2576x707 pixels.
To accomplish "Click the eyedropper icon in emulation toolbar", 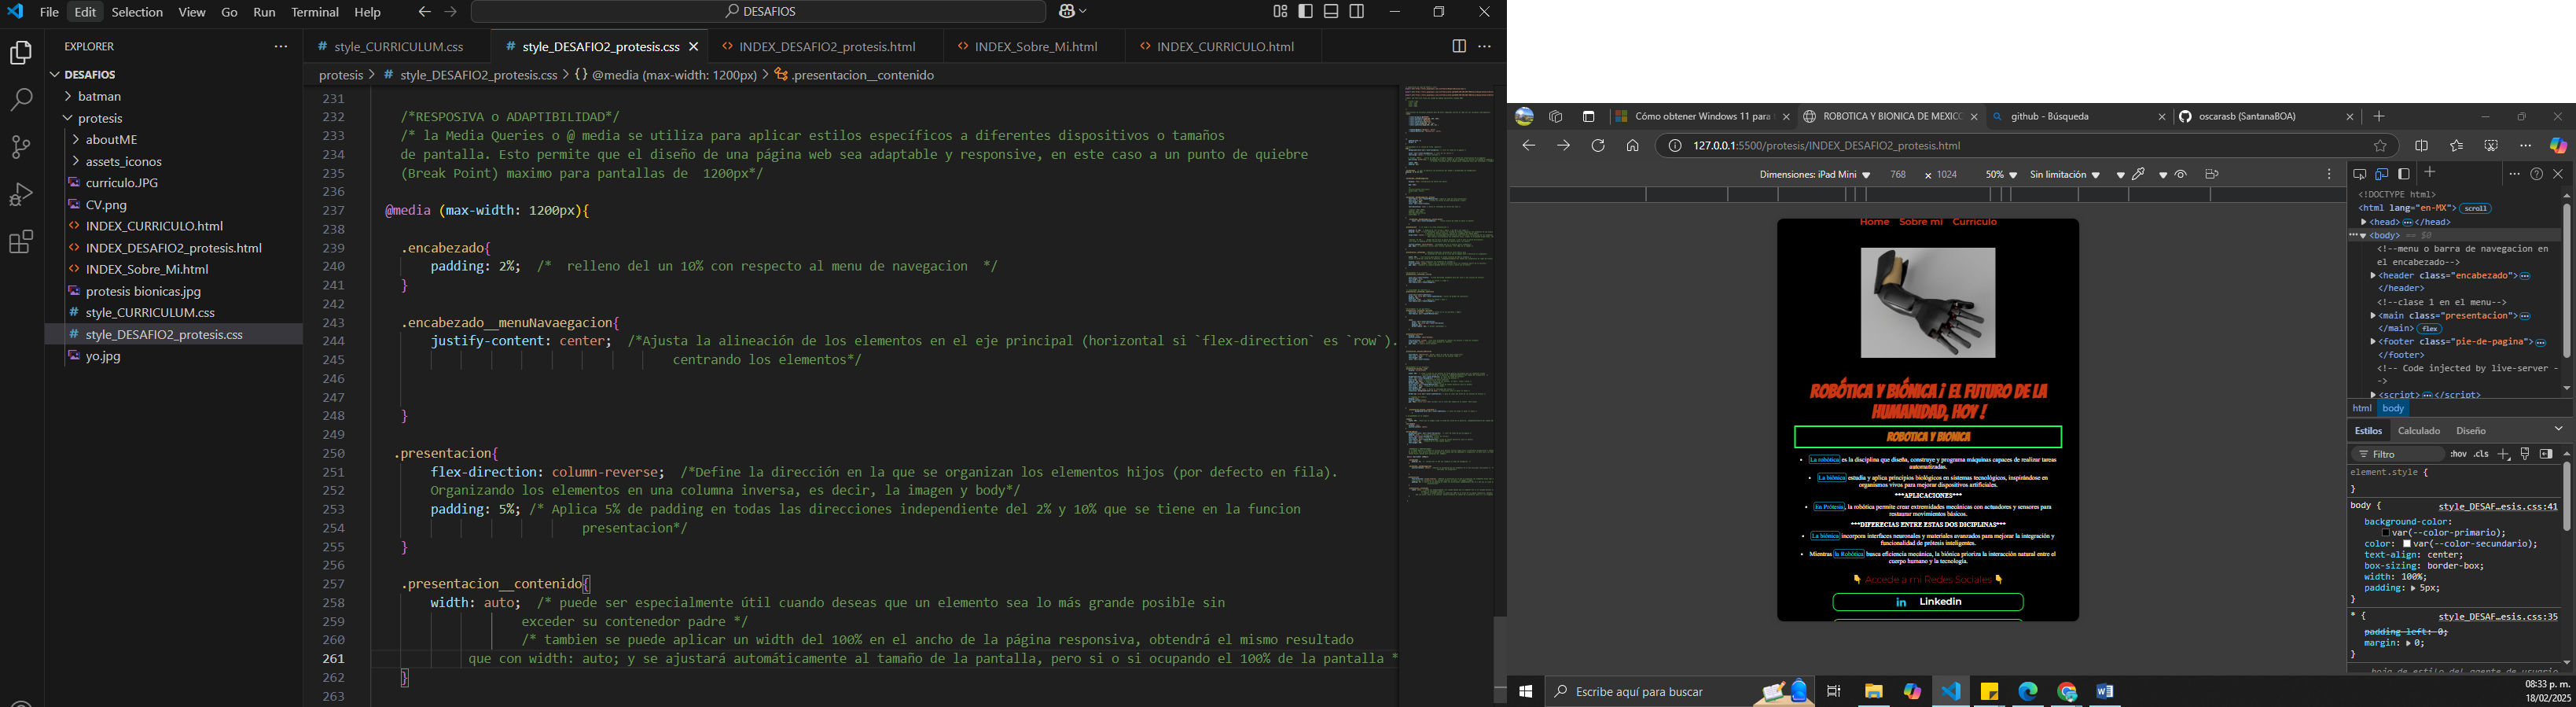I will click(x=2139, y=174).
